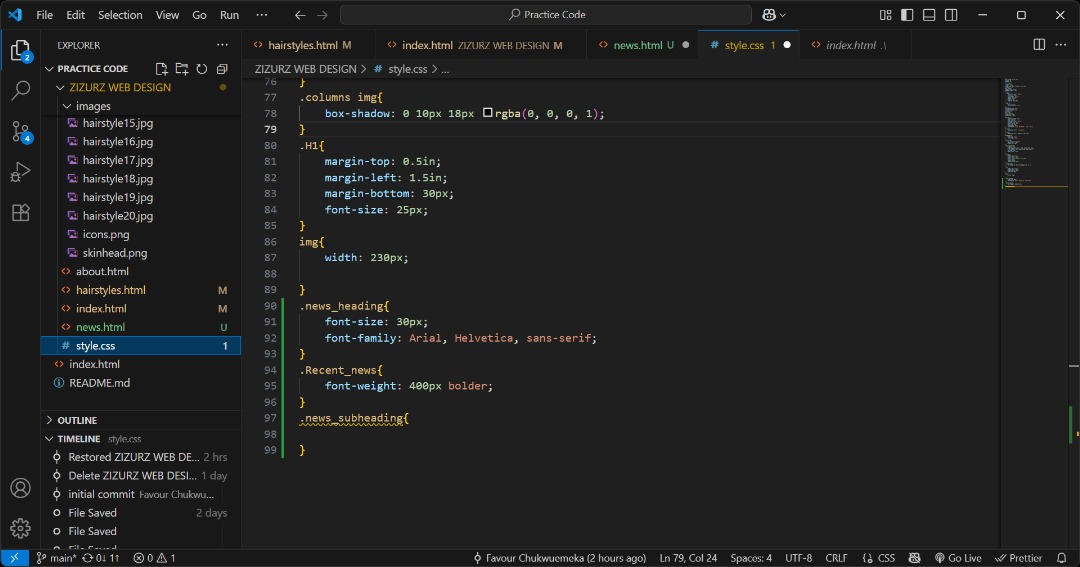Click the code minimap
Image resolution: width=1080 pixels, height=567 pixels.
[1033, 131]
